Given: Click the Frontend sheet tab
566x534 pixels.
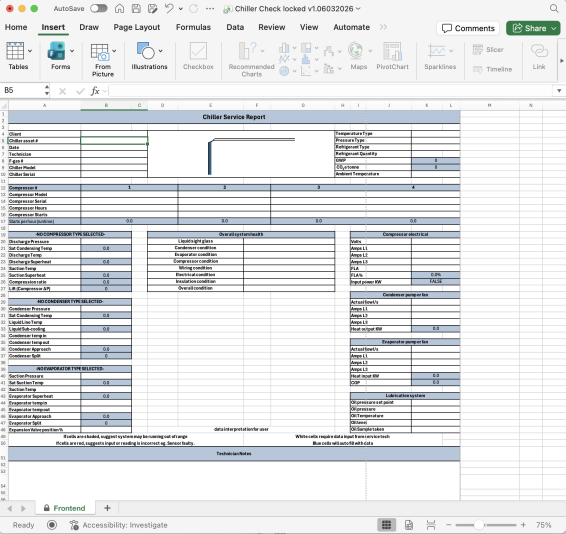Looking at the screenshot, I should tap(65, 508).
